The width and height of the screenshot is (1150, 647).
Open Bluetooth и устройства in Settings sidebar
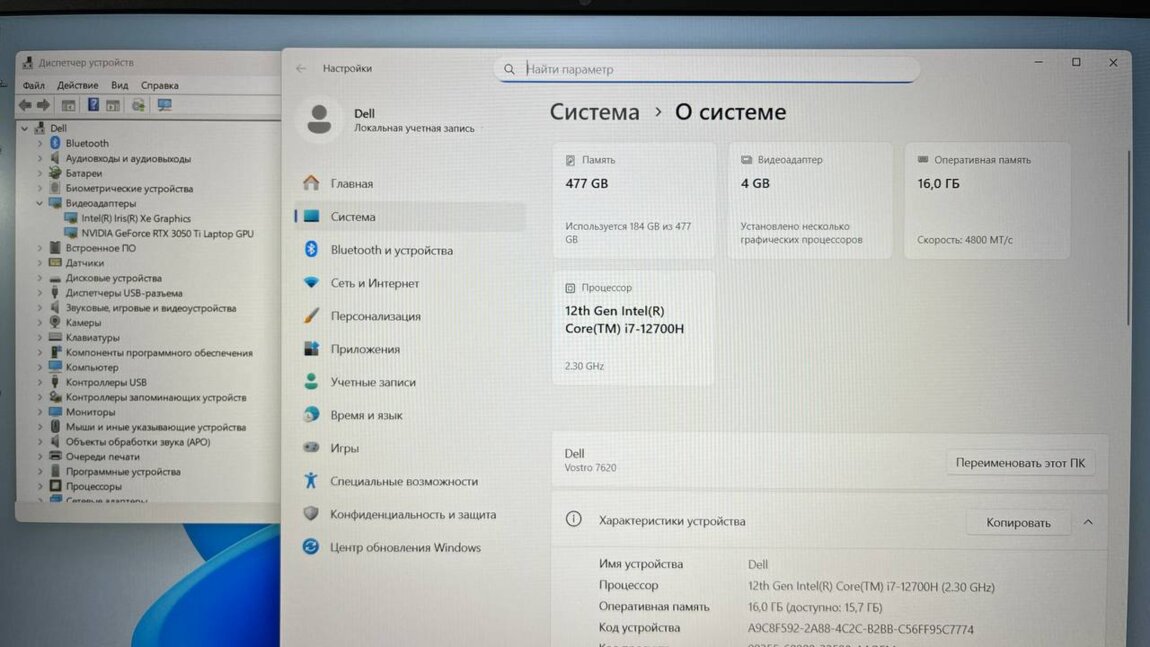[391, 250]
